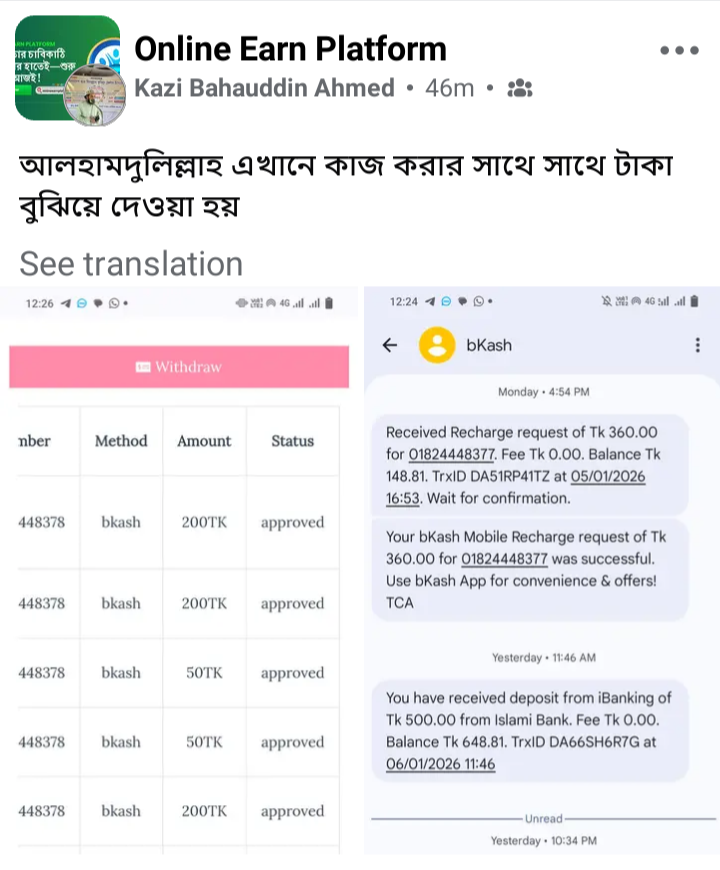Open the bKash chat overflow menu
The height and width of the screenshot is (870, 720).
697,345
